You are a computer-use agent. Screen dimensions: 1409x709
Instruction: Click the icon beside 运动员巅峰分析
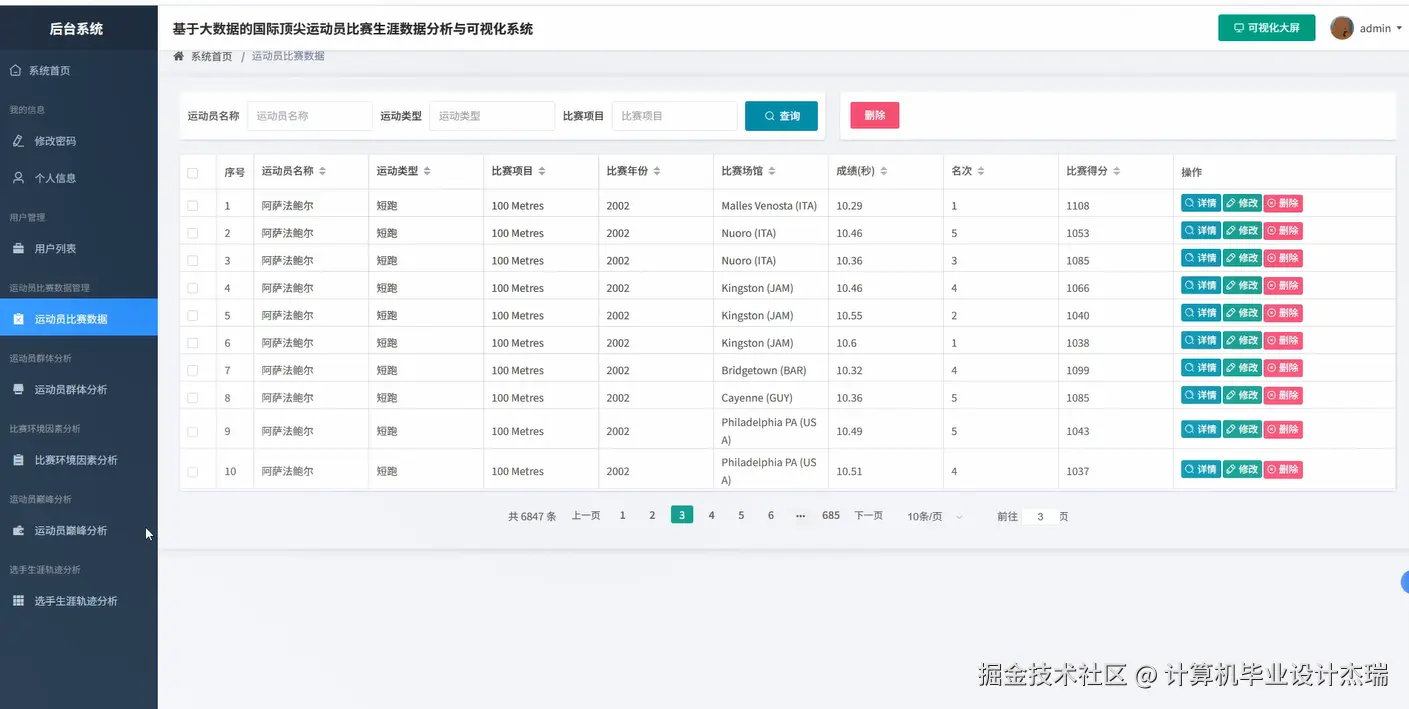[x=18, y=530]
